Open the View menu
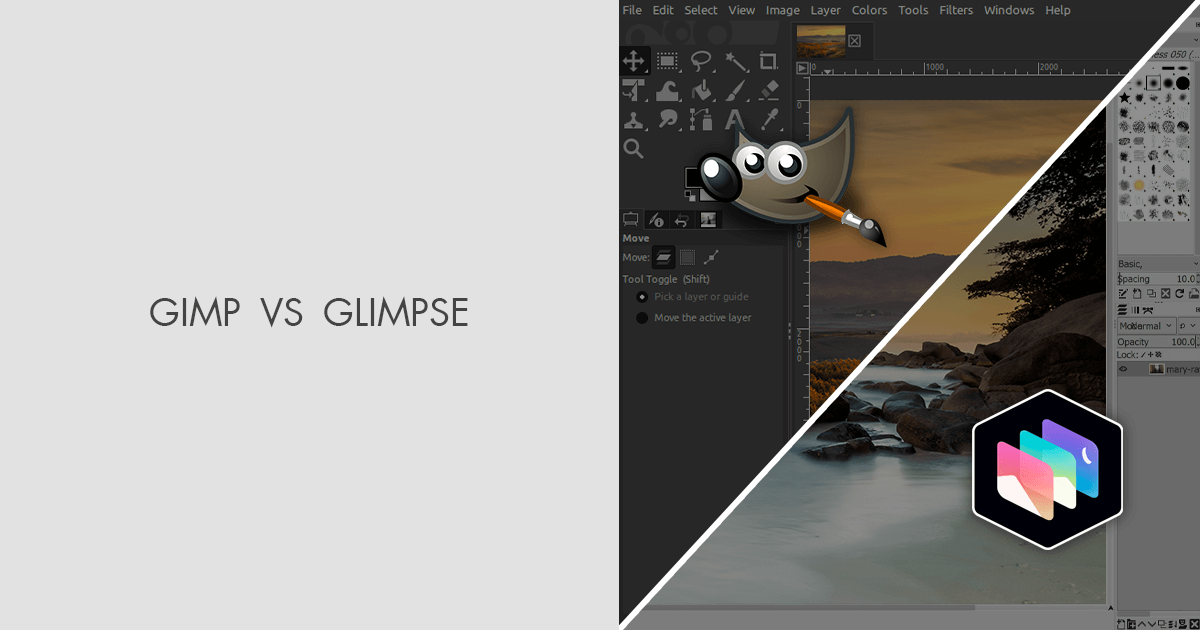 [742, 10]
